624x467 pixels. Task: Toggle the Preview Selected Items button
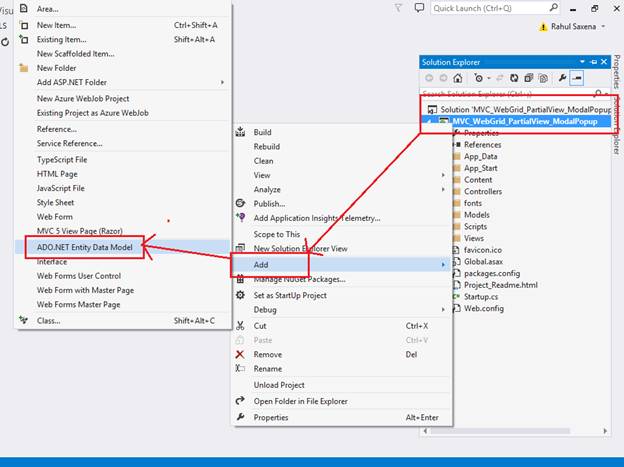[577, 78]
